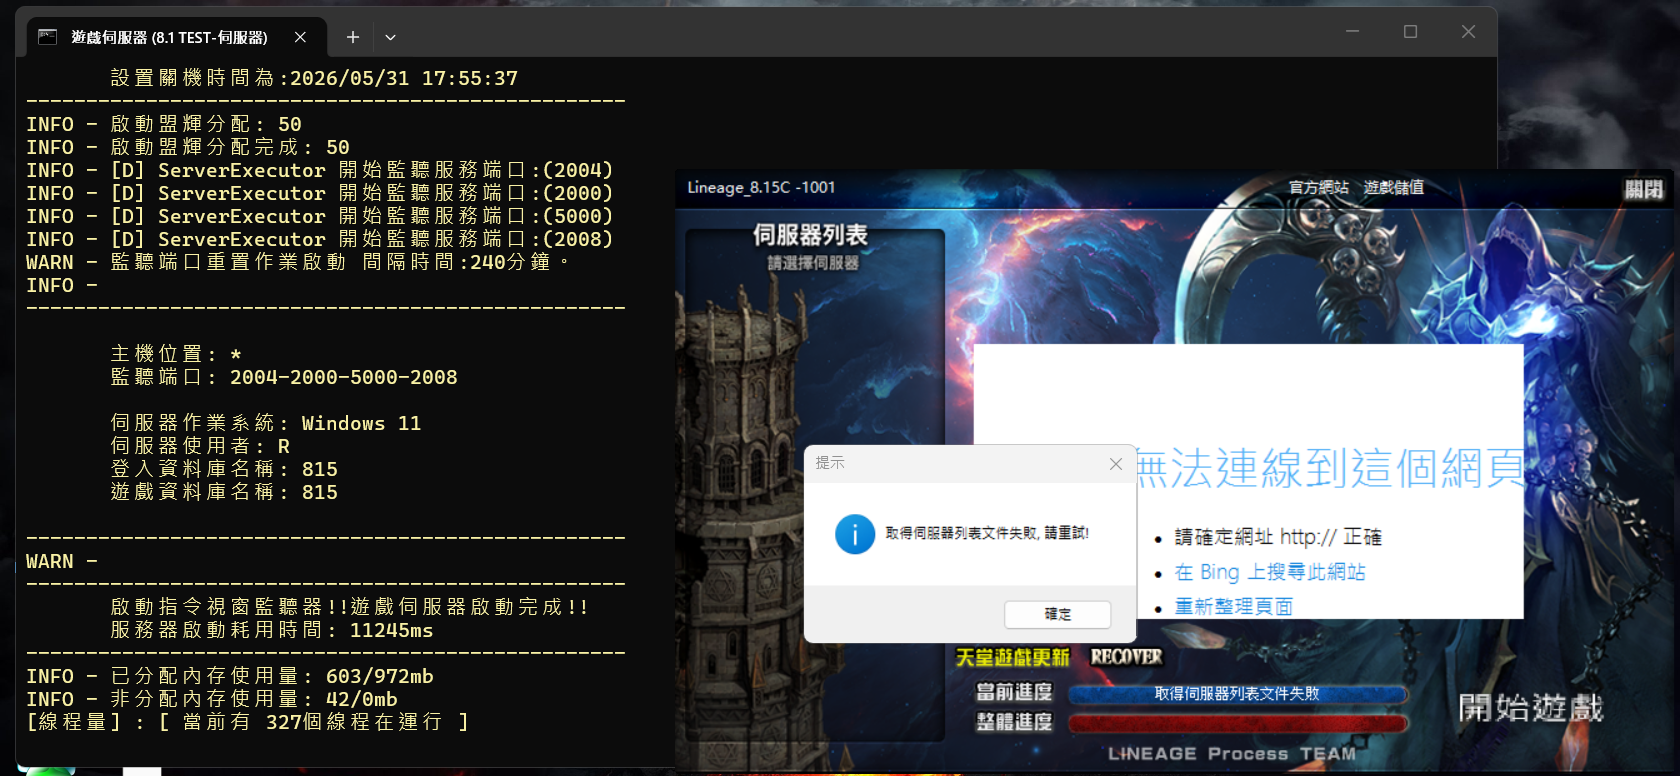Close the terminal window
This screenshot has height=776, width=1680.
click(1468, 32)
